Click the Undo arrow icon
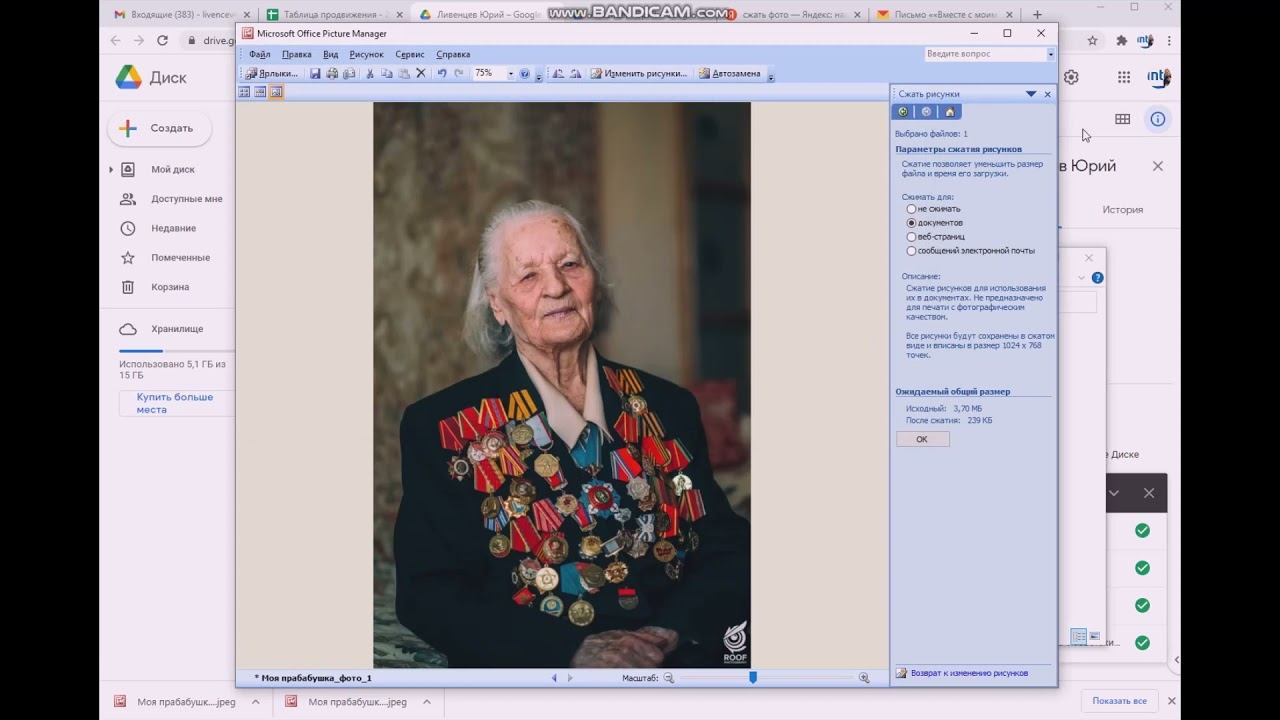Viewport: 1280px width, 720px height. 442,74
